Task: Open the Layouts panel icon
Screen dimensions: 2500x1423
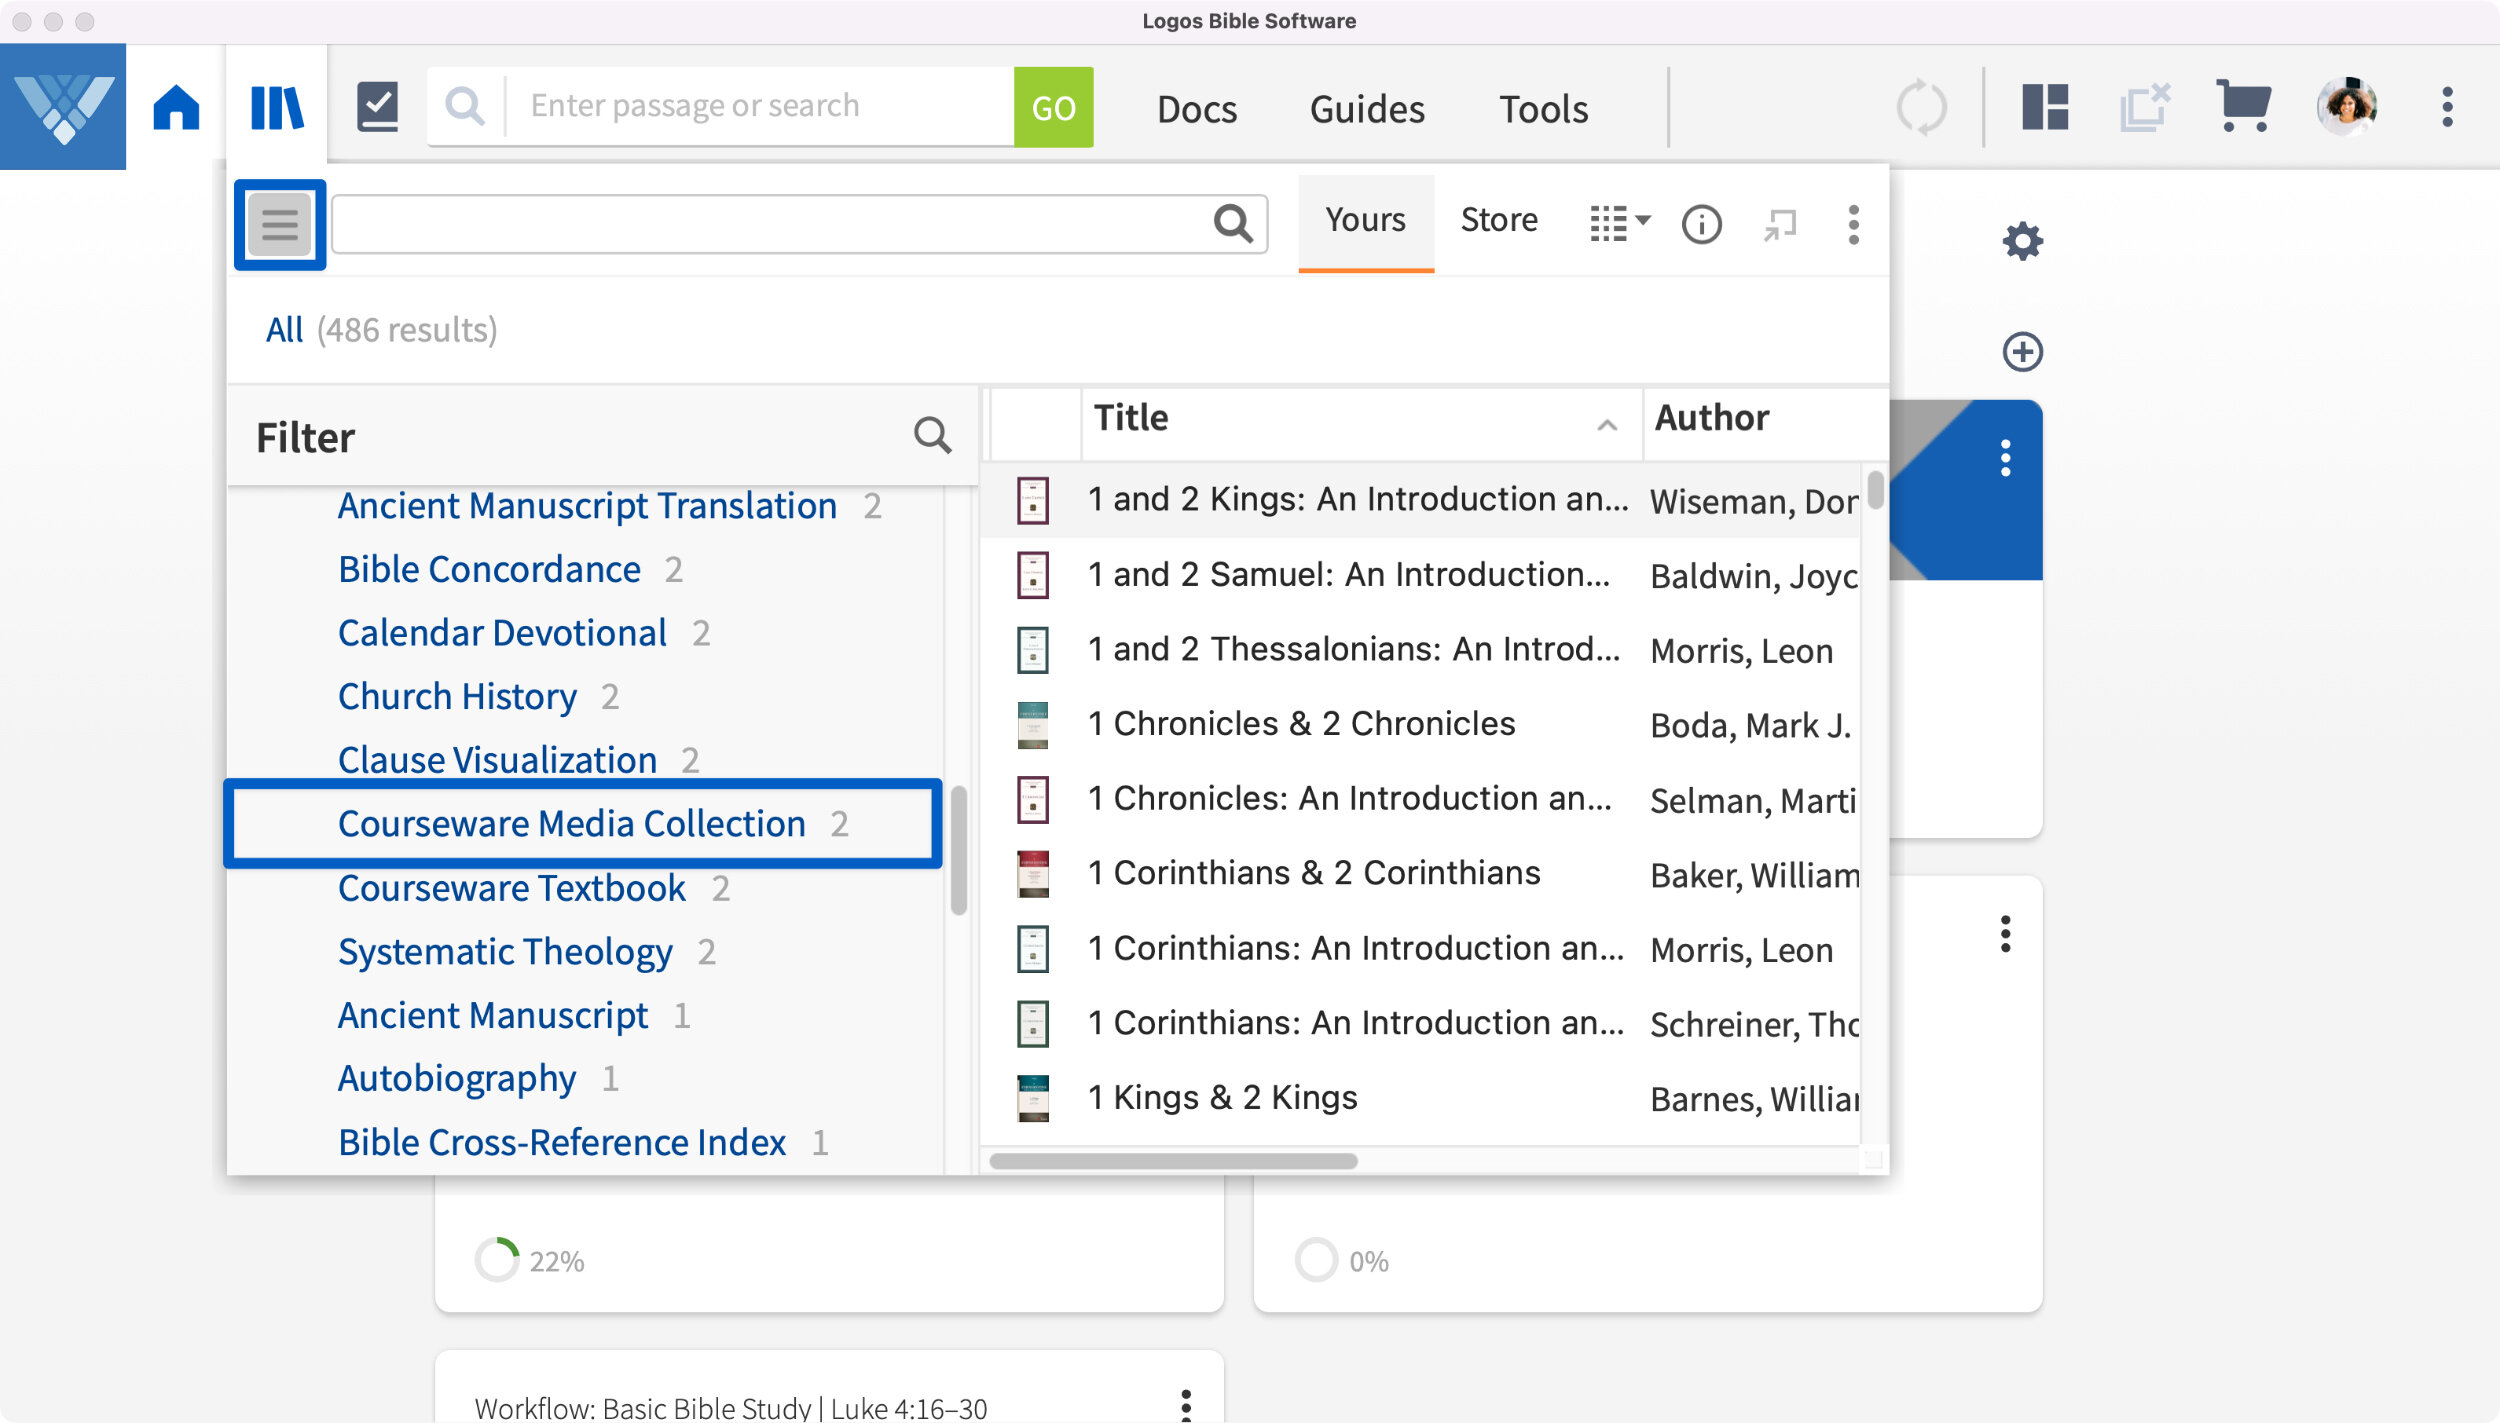Action: click(x=2045, y=107)
